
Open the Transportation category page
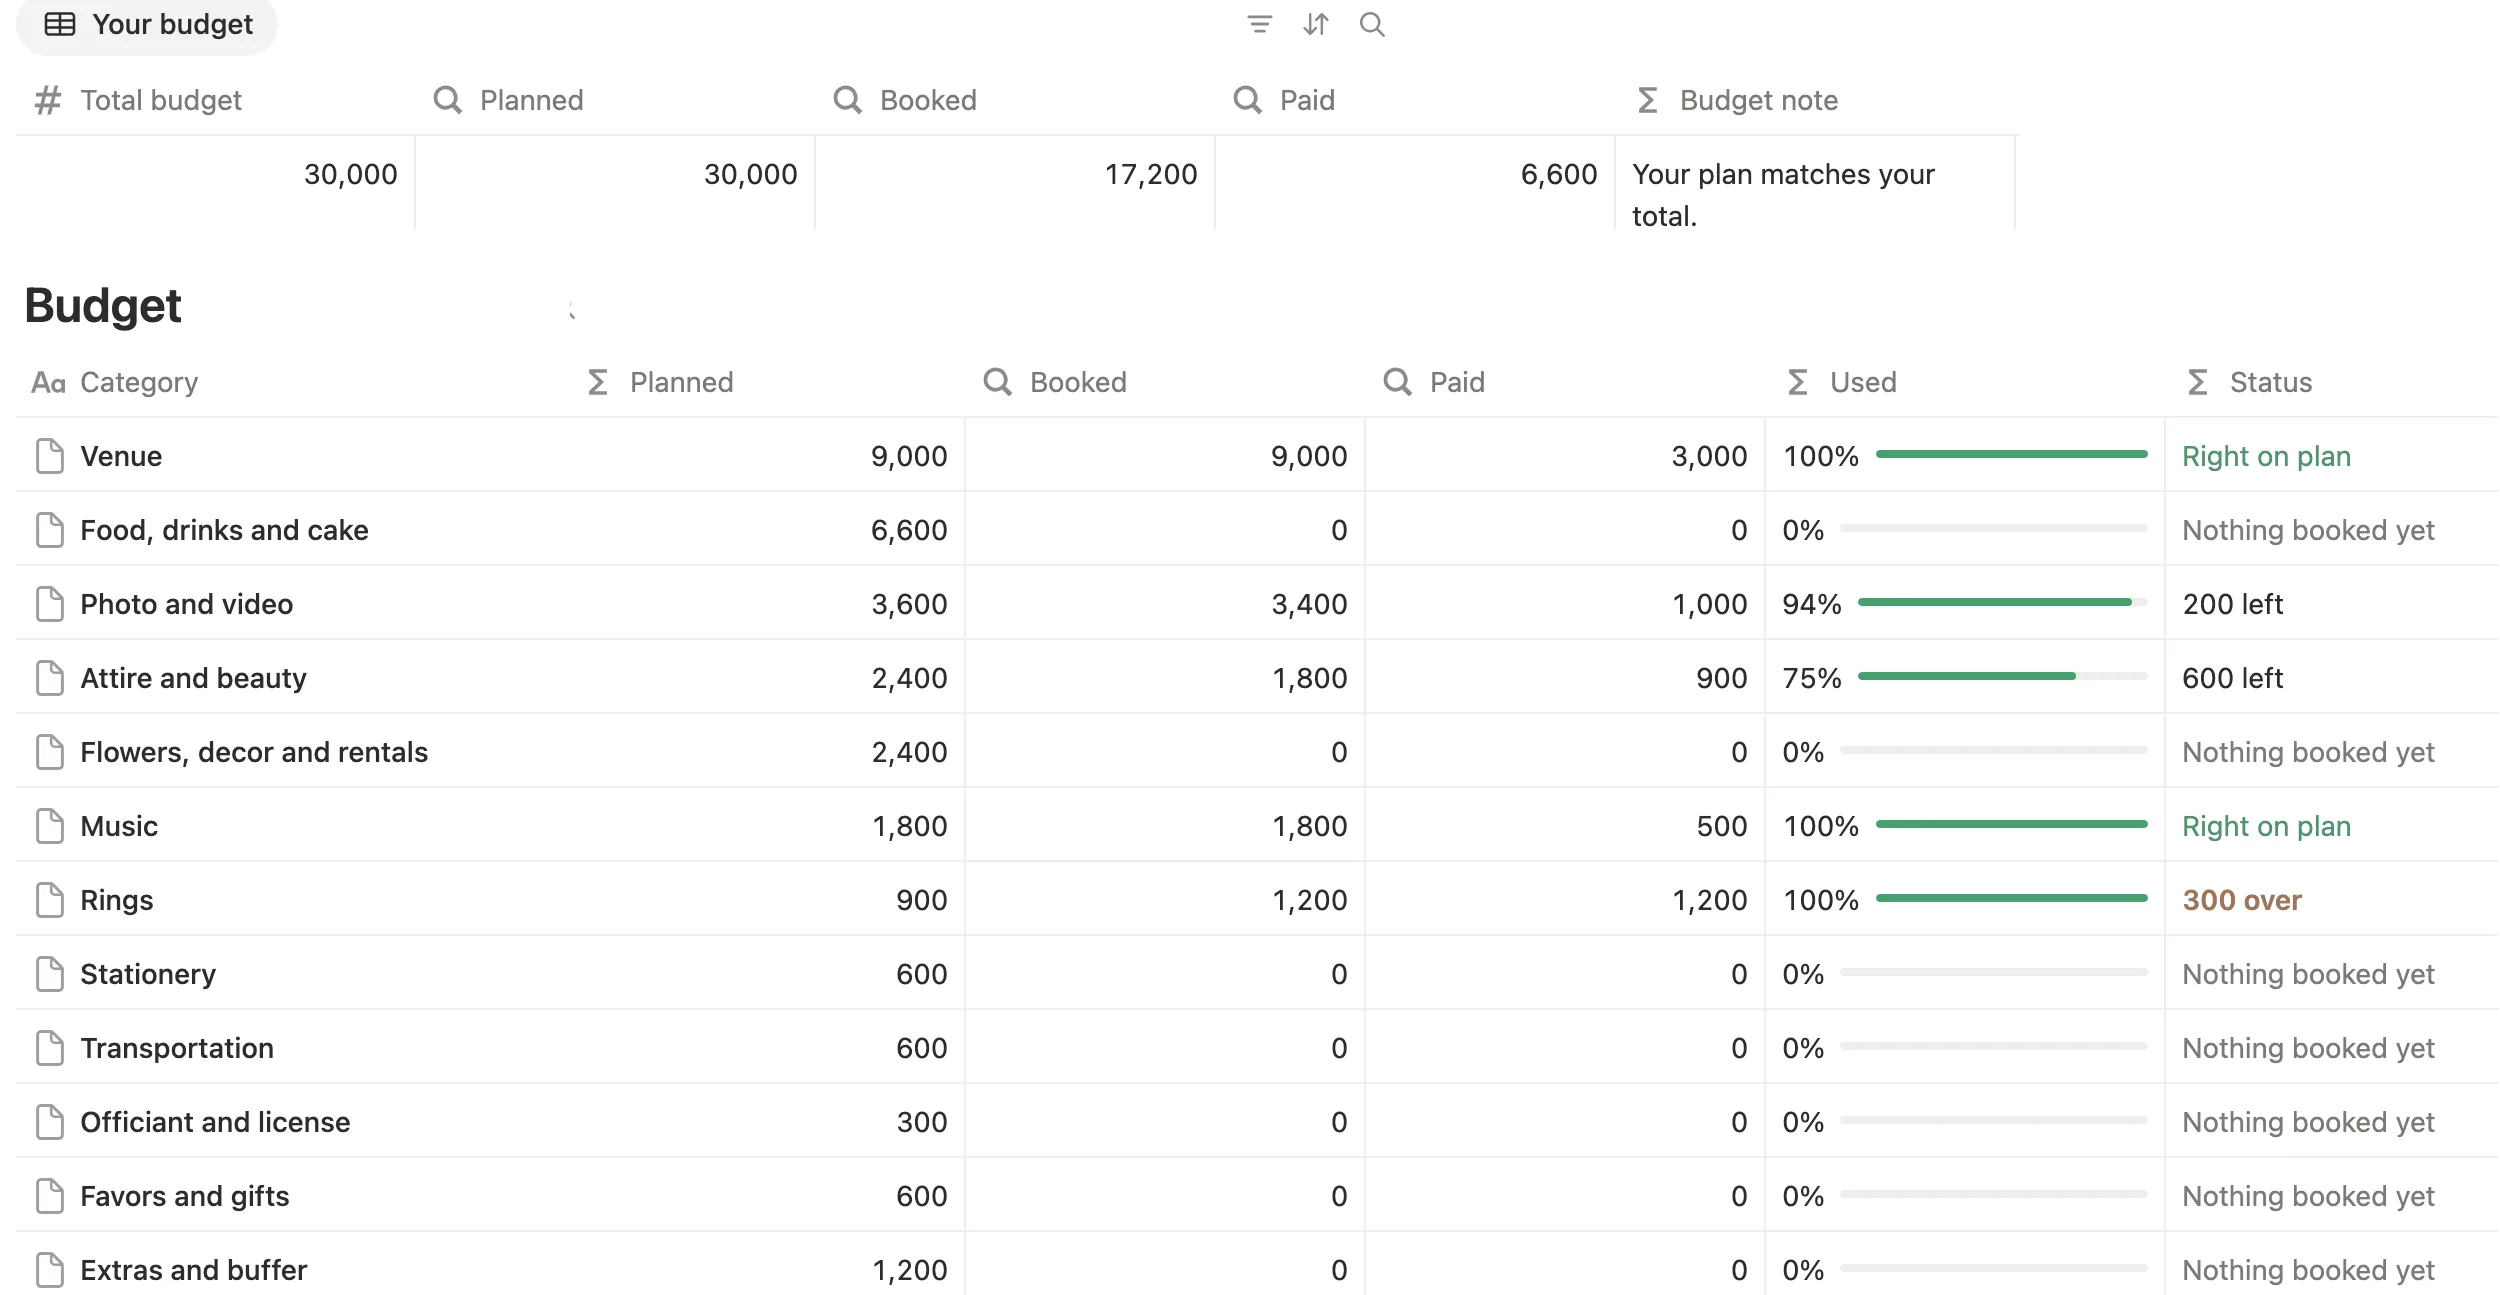click(x=177, y=1048)
